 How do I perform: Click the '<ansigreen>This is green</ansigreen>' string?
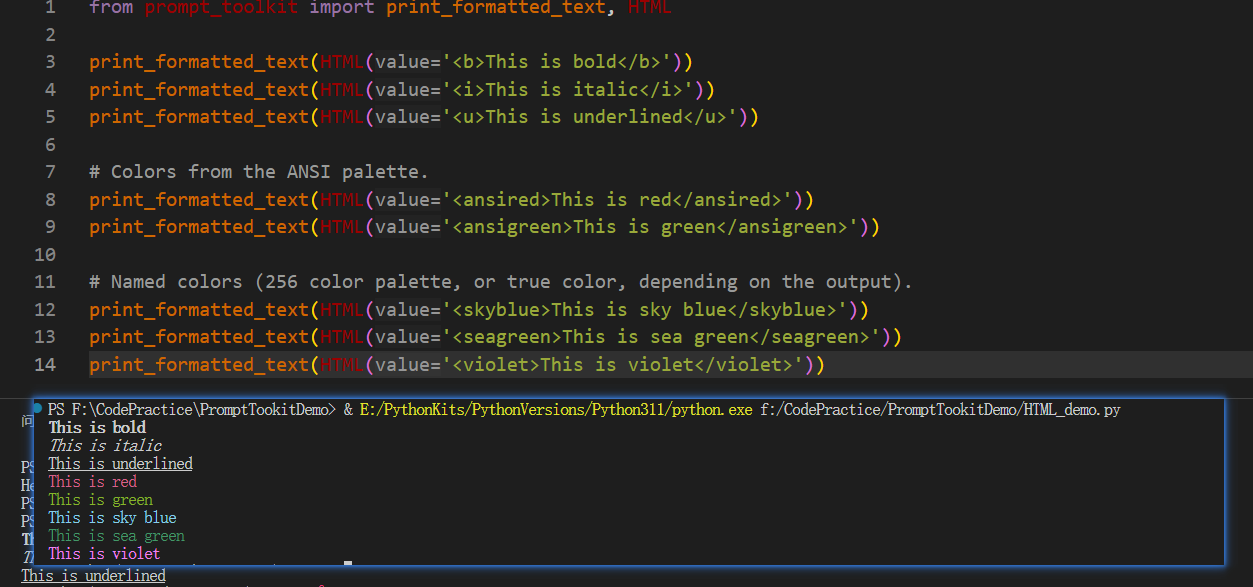(651, 227)
